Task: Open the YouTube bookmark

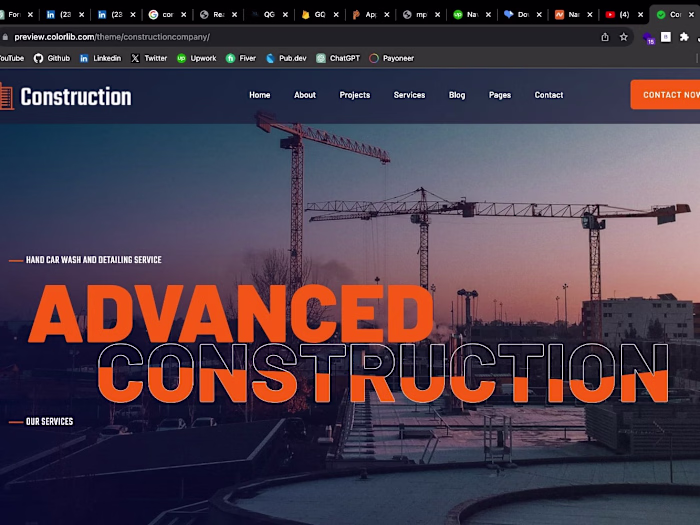Action: coord(12,58)
